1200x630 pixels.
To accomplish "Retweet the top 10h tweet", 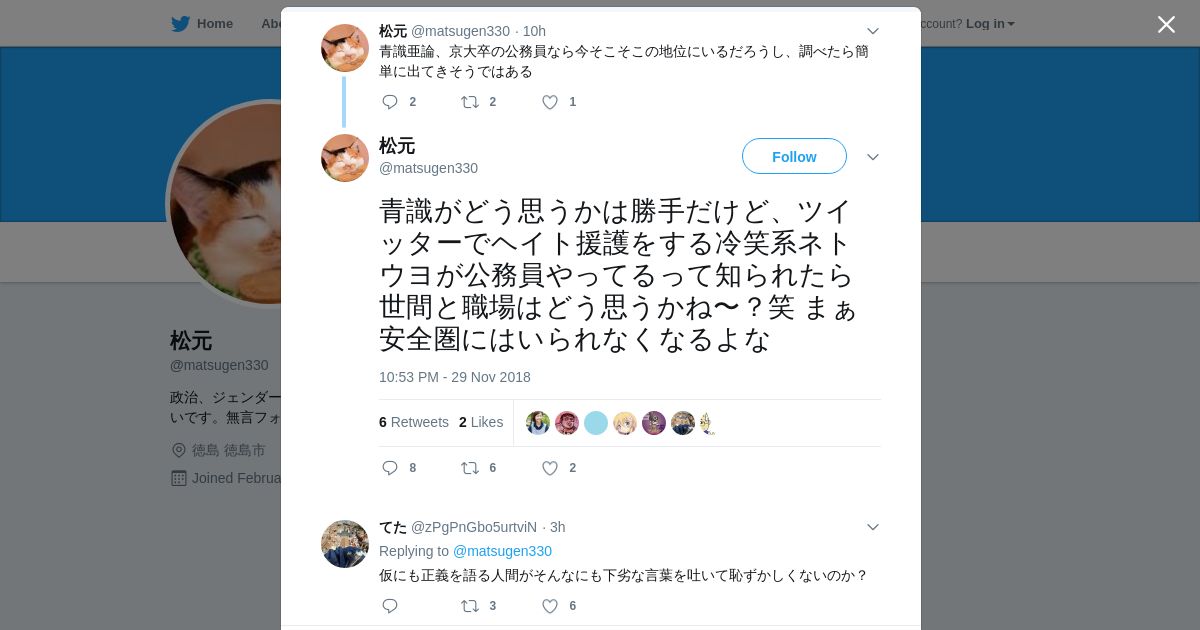I will [x=470, y=102].
